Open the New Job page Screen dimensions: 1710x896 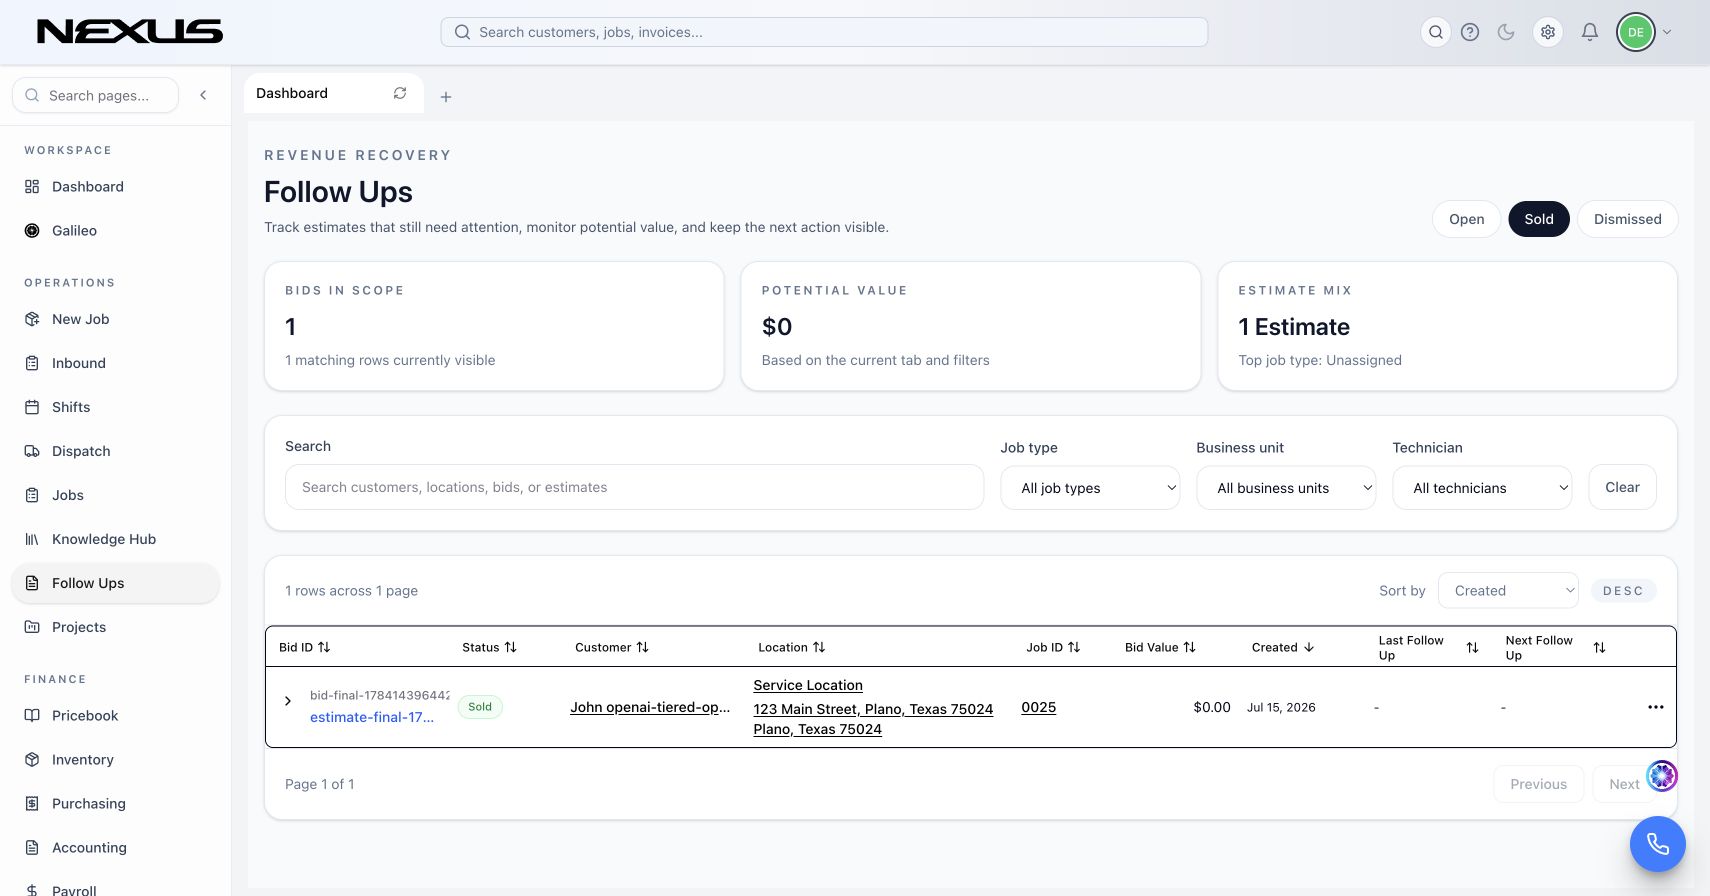(x=115, y=319)
